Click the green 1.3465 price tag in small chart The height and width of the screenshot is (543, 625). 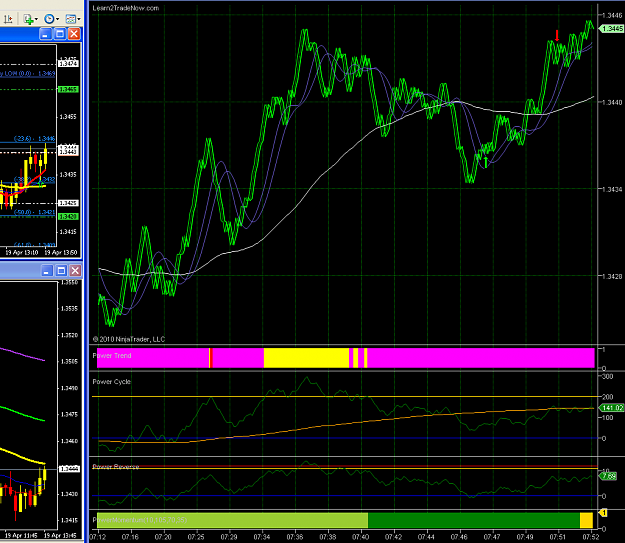click(x=68, y=89)
